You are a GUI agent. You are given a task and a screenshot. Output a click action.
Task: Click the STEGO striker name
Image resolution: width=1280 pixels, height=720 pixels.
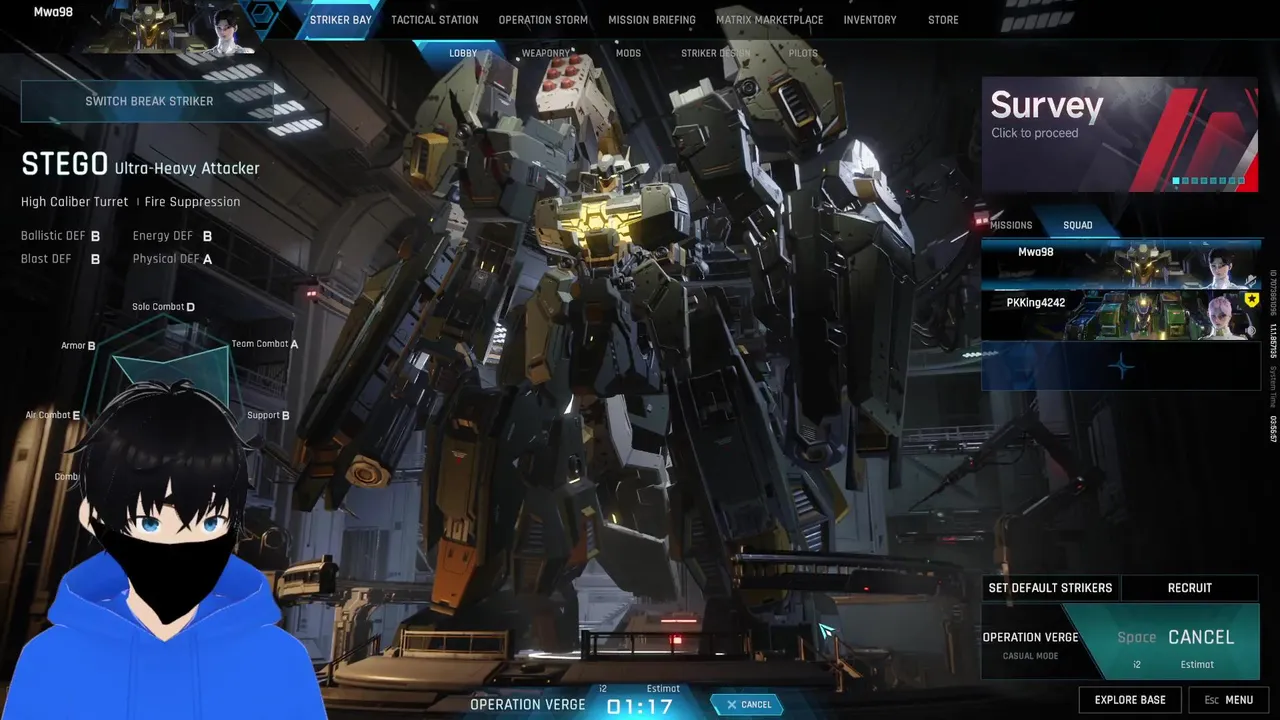pyautogui.click(x=64, y=164)
